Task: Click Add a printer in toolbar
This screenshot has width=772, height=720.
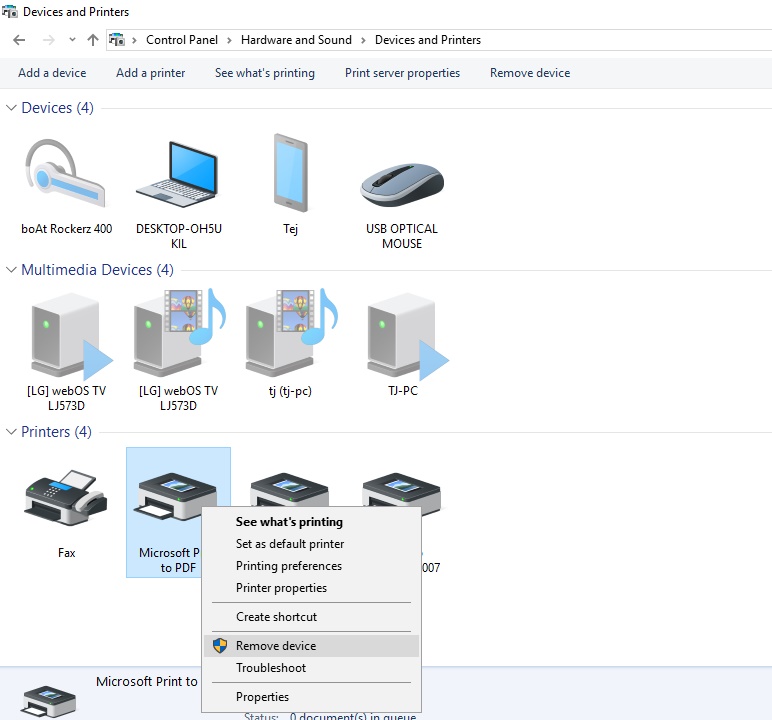Action: [x=151, y=73]
